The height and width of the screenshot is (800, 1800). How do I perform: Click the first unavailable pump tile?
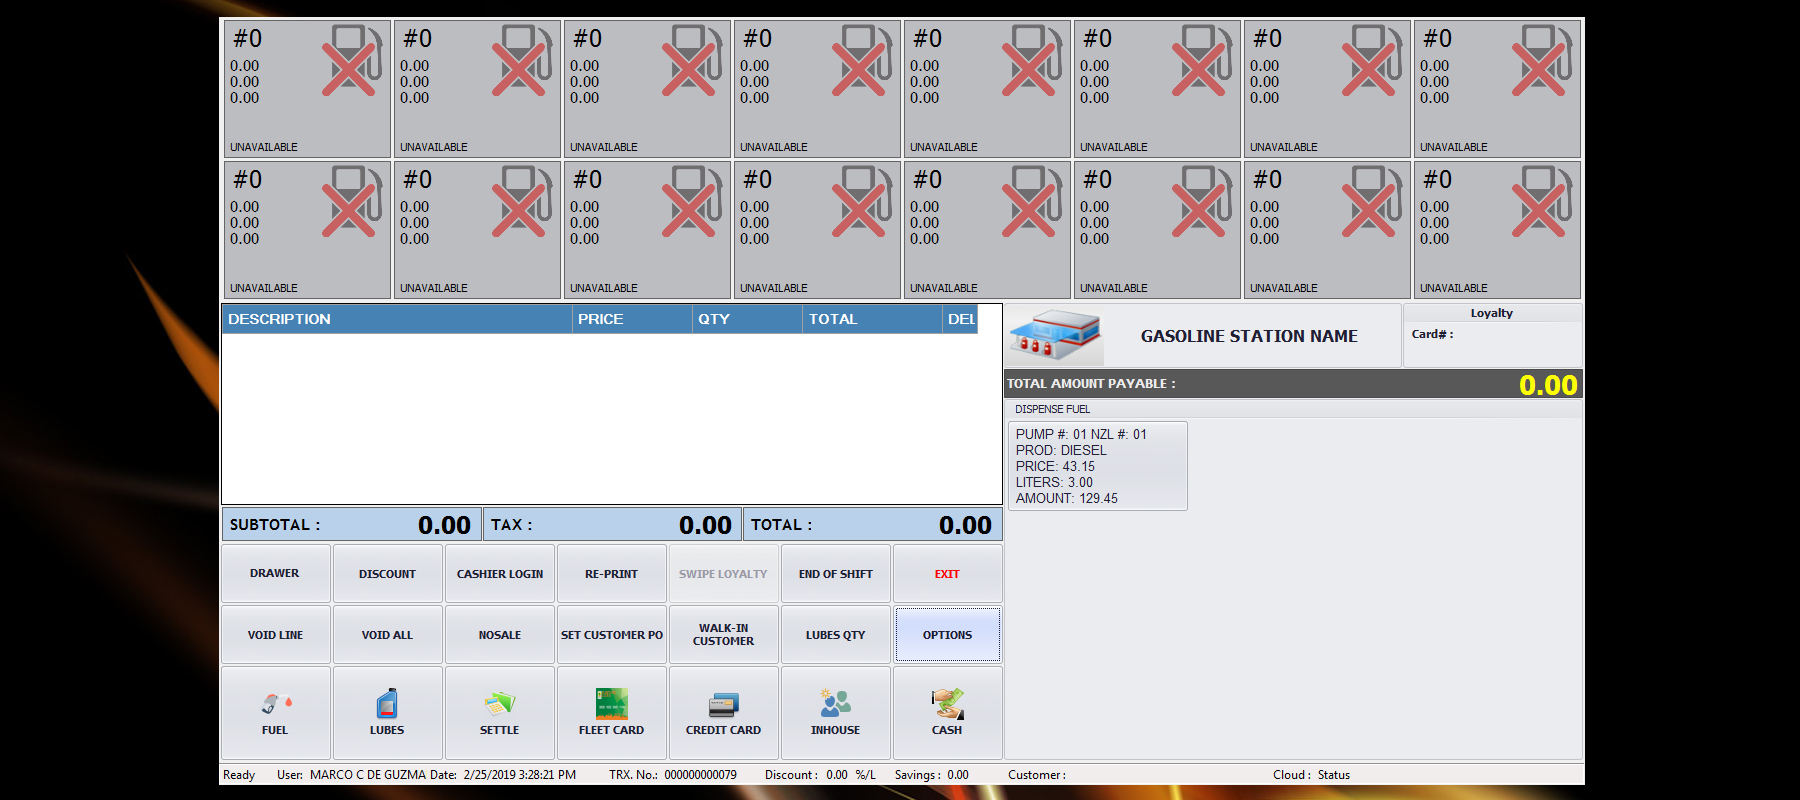[x=306, y=89]
